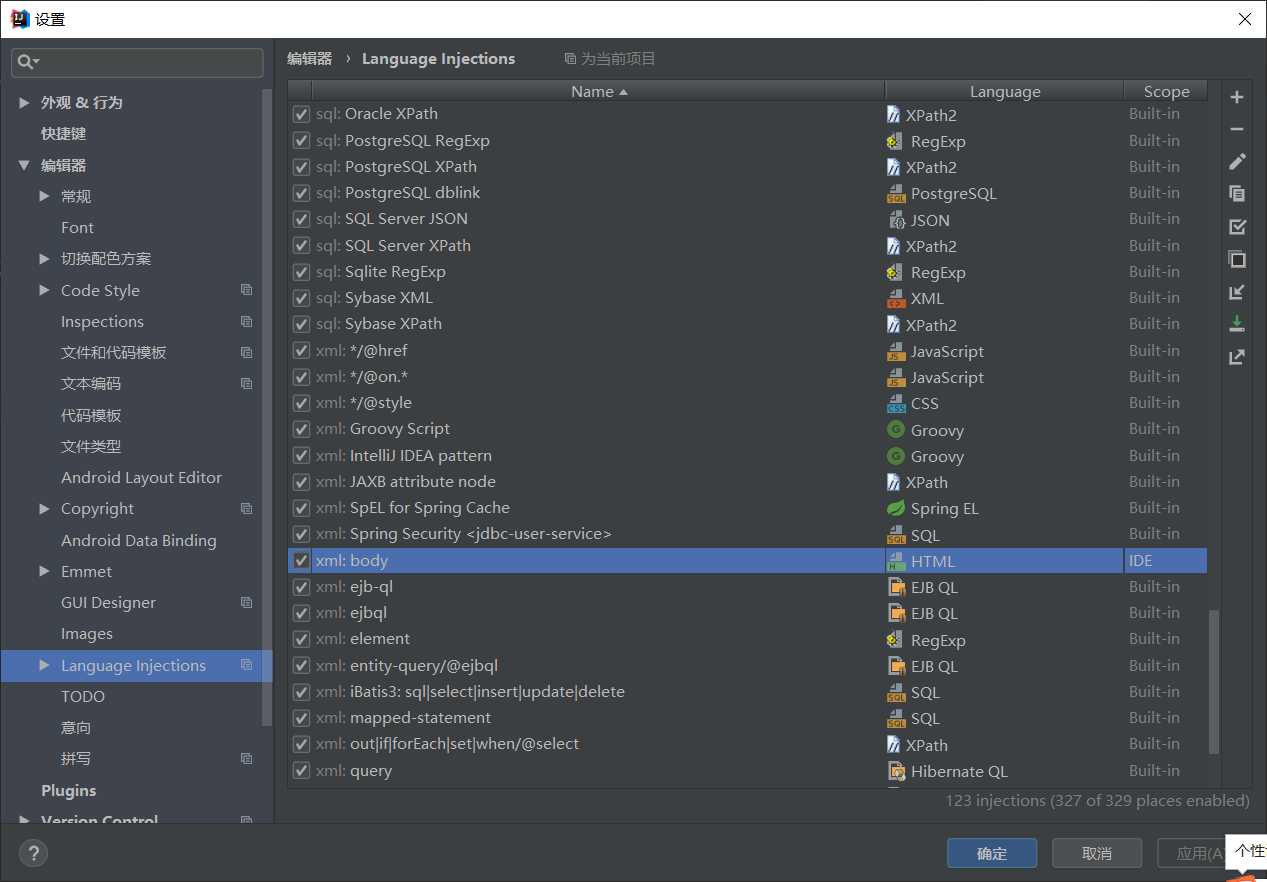This screenshot has width=1267, height=882.
Task: Click the Hibernate QL icon in query row
Action: (x=896, y=771)
